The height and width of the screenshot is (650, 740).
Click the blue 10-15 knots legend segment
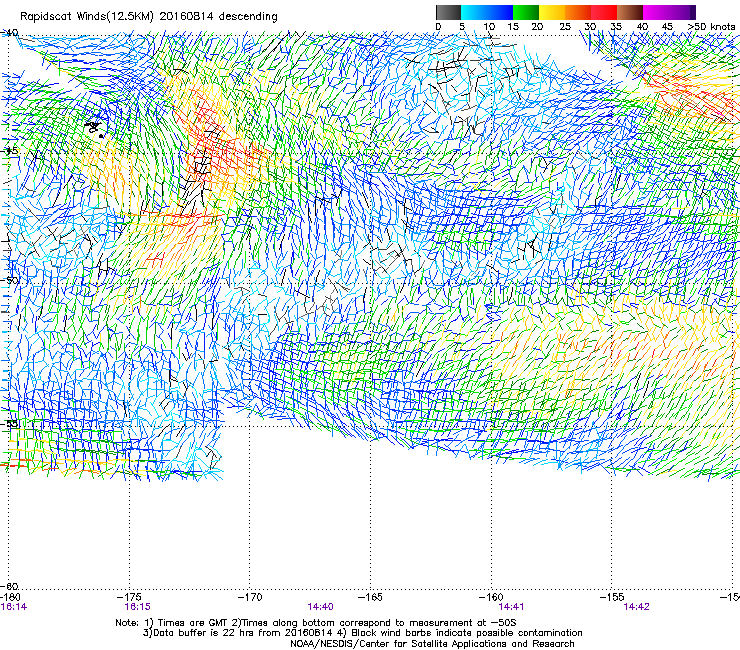(x=500, y=12)
